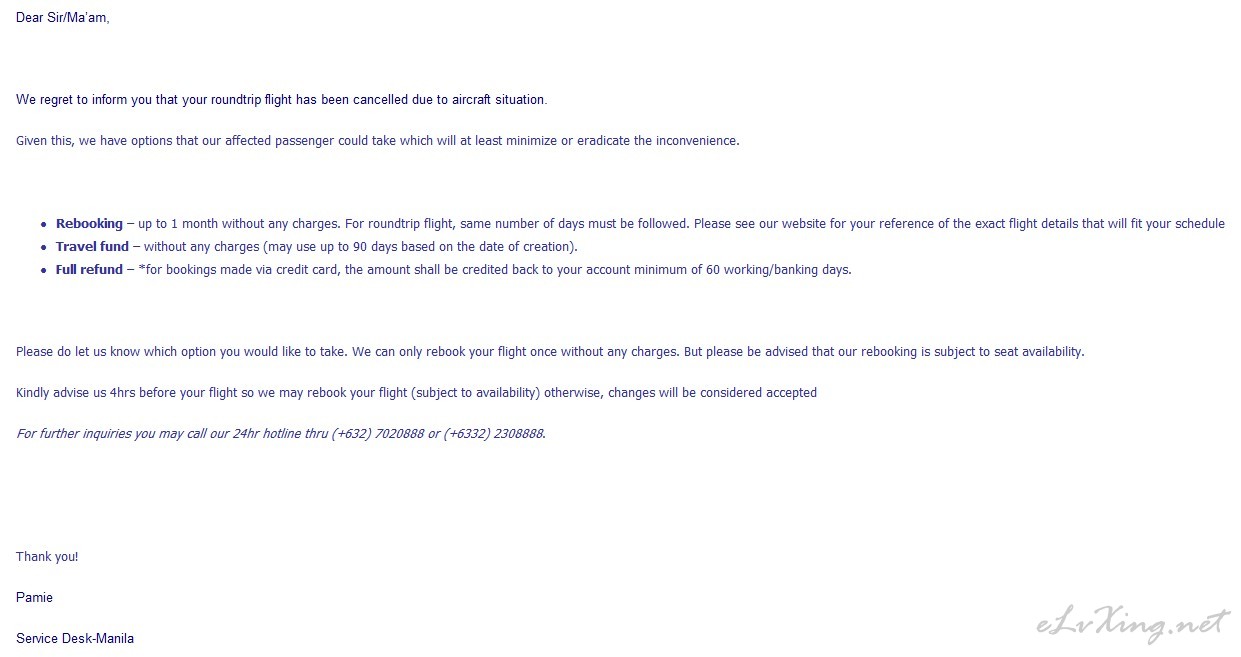Click the 'Thank you!' closing line
Image resolution: width=1241 pixels, height=657 pixels.
click(47, 557)
